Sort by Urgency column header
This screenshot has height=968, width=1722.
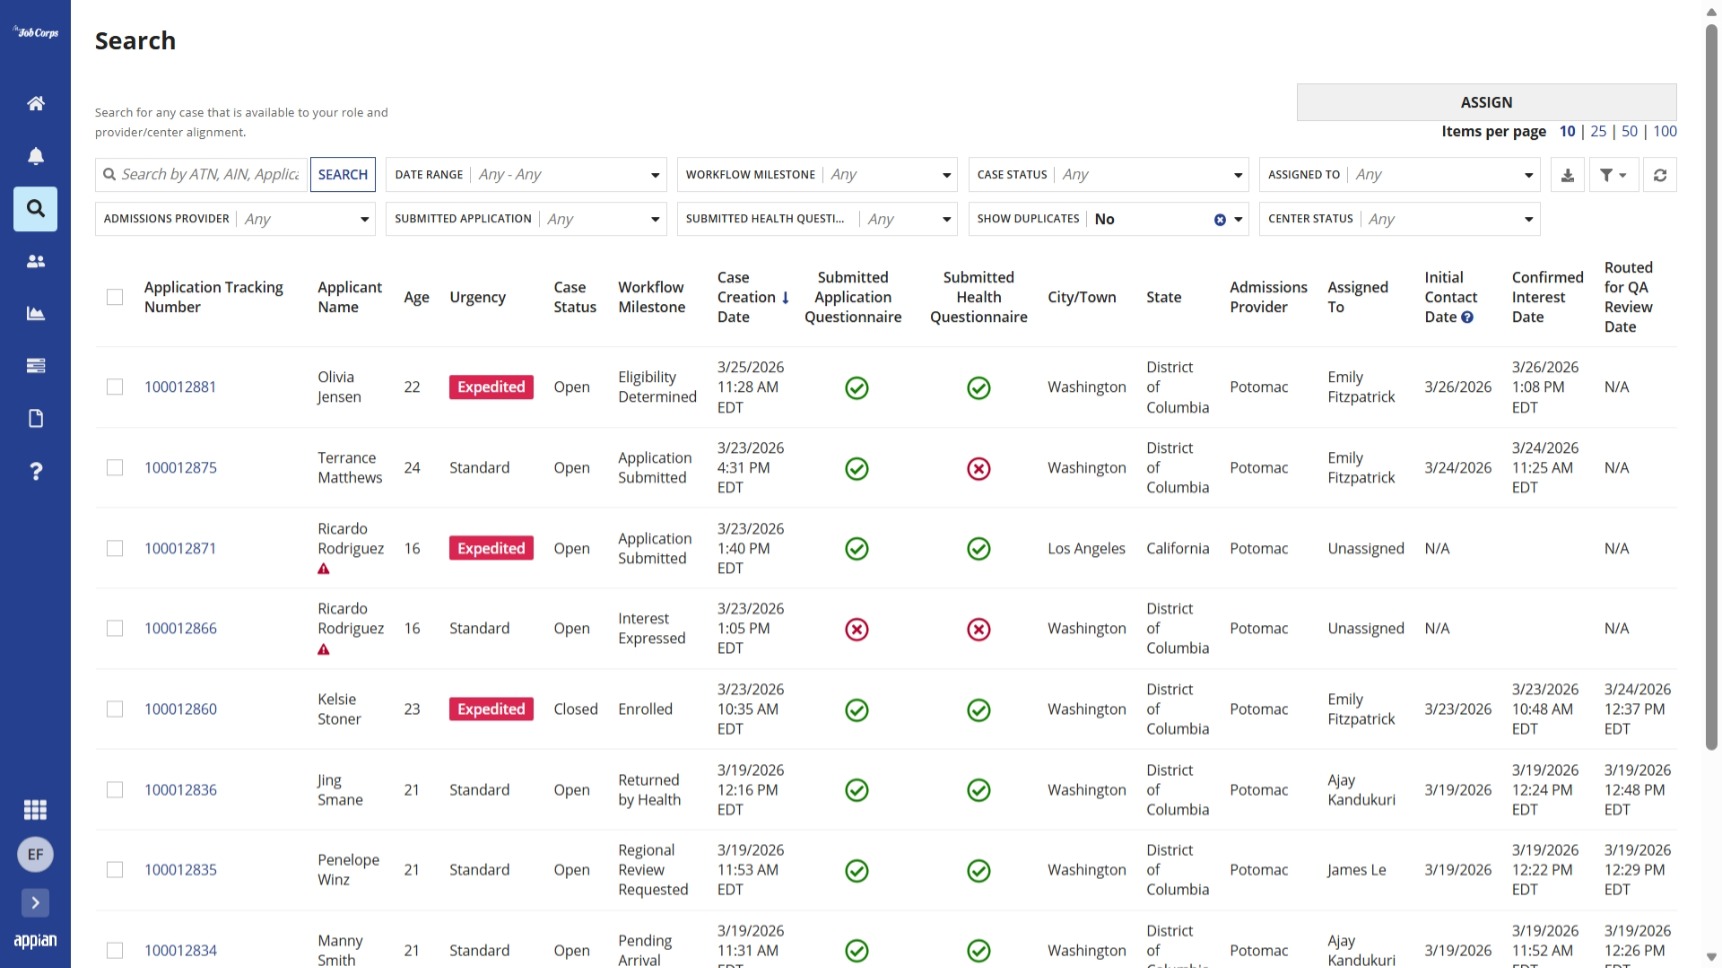tap(477, 297)
